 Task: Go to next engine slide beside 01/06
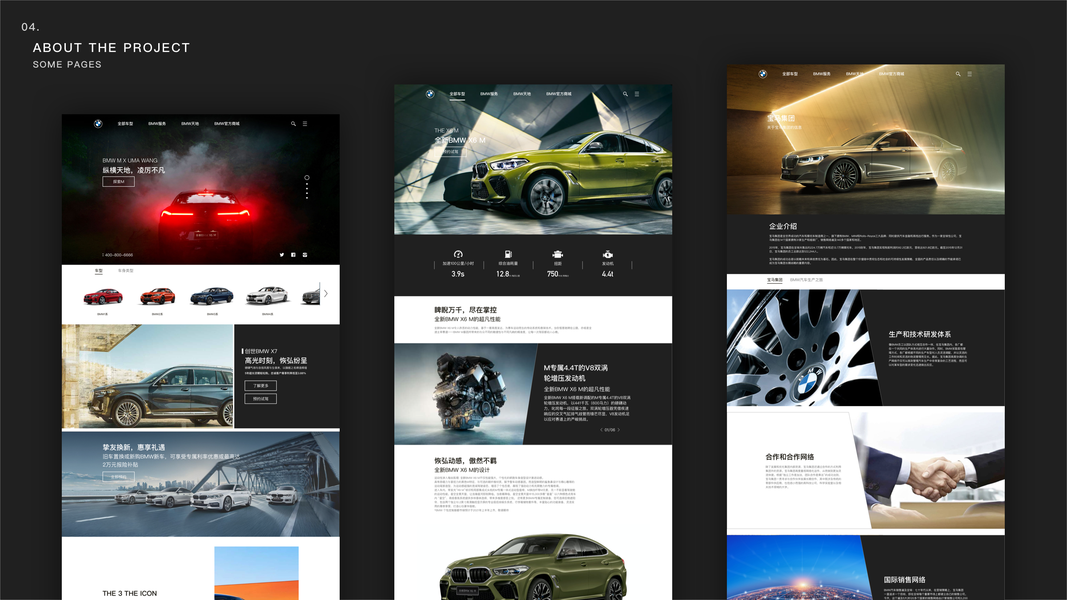[x=619, y=430]
